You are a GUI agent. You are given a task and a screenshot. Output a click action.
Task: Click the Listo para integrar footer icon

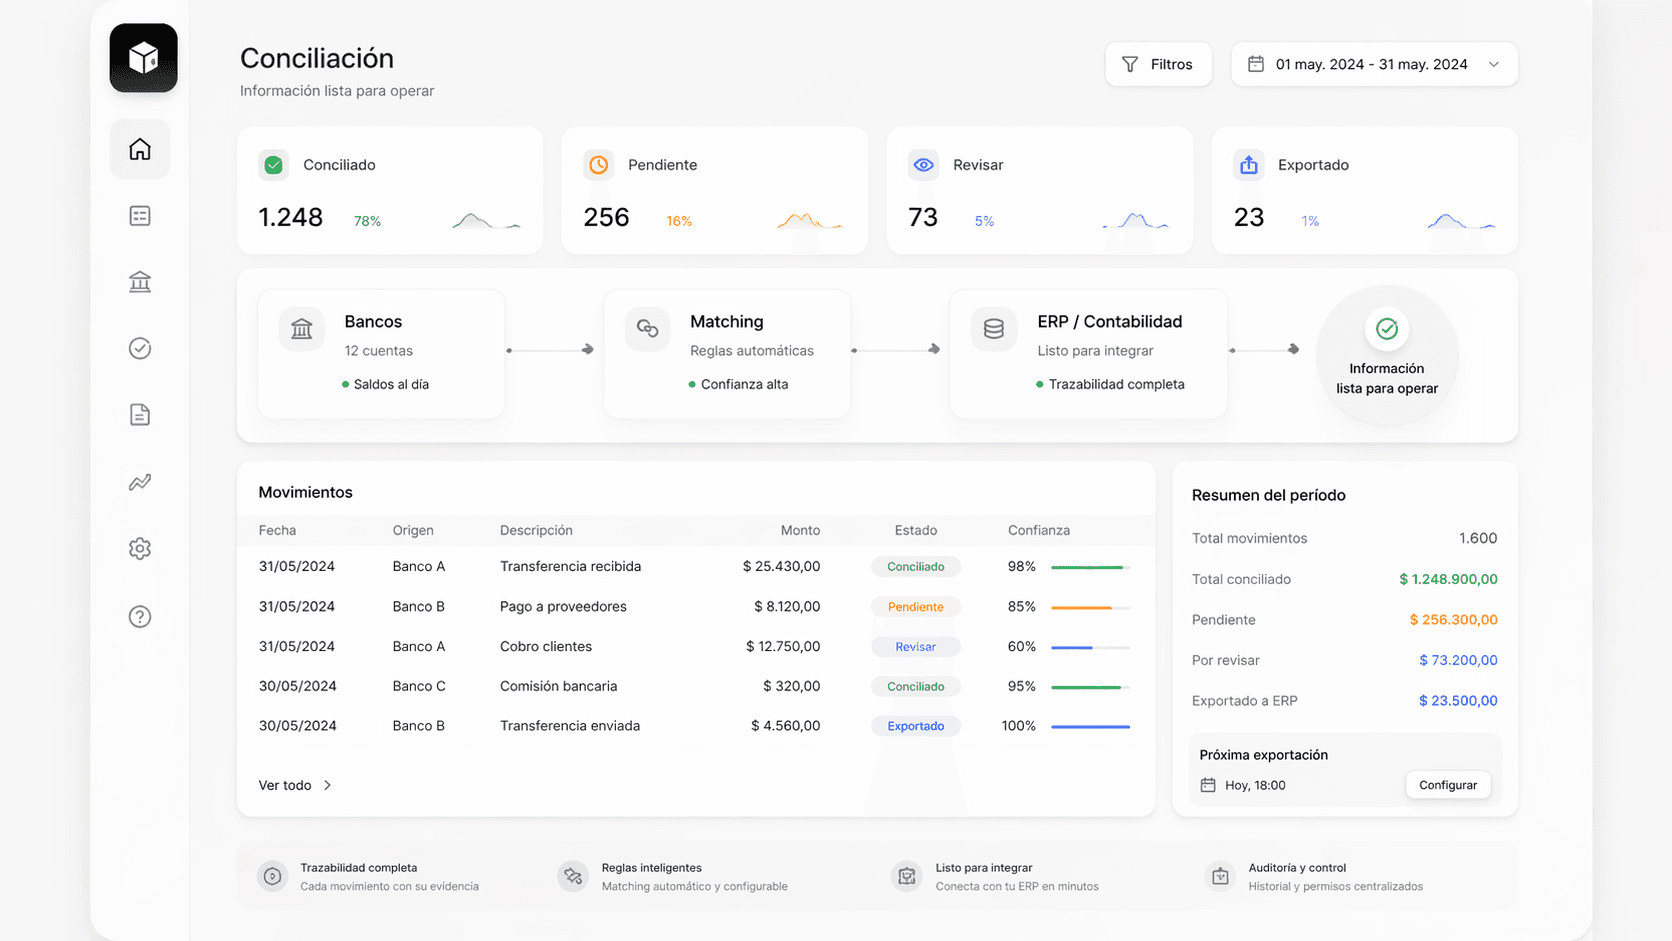[x=907, y=876]
